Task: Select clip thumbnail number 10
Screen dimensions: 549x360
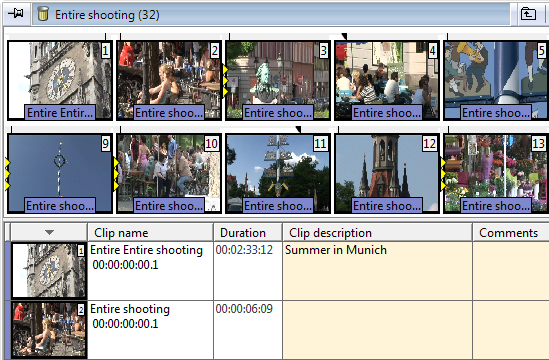Action: coord(169,174)
